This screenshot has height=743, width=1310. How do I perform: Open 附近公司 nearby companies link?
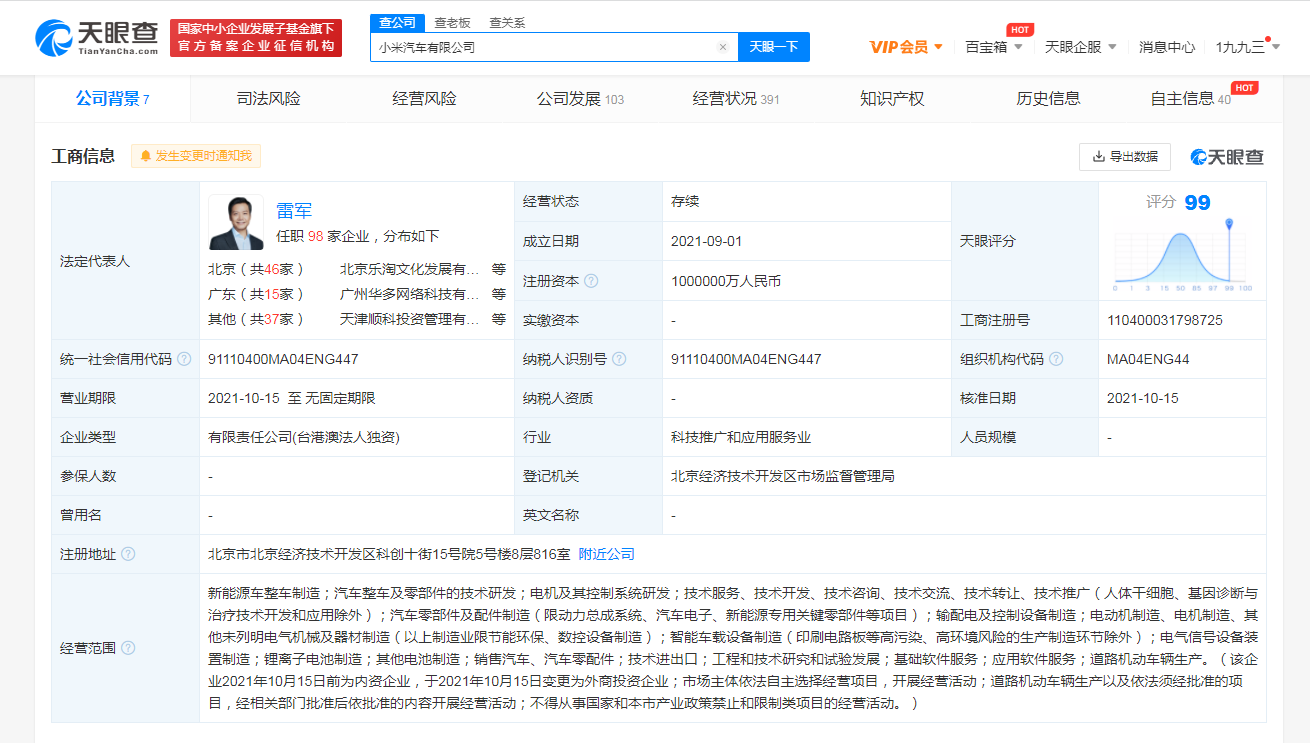[606, 554]
